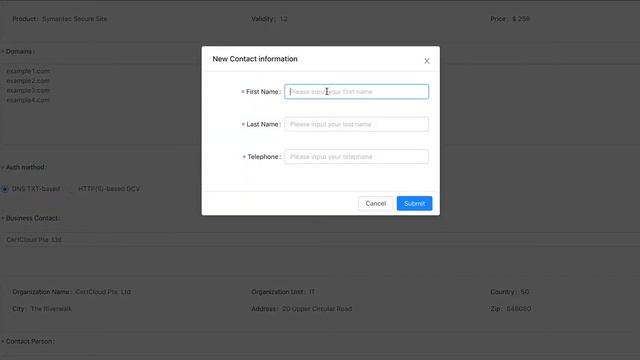Click the example2.com domain entry
Image resolution: width=640 pixels, height=360 pixels.
point(28,81)
